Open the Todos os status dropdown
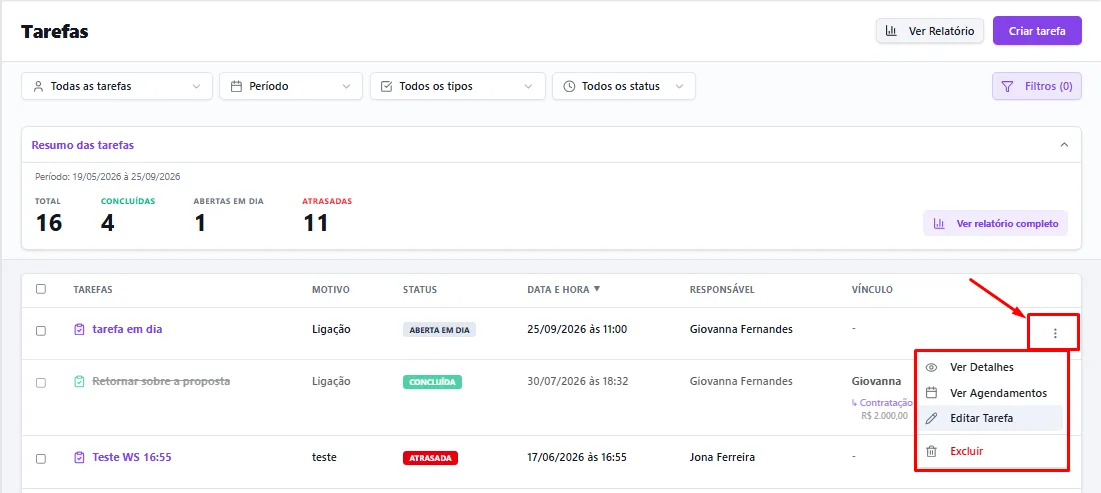The height and width of the screenshot is (493, 1101). click(624, 86)
